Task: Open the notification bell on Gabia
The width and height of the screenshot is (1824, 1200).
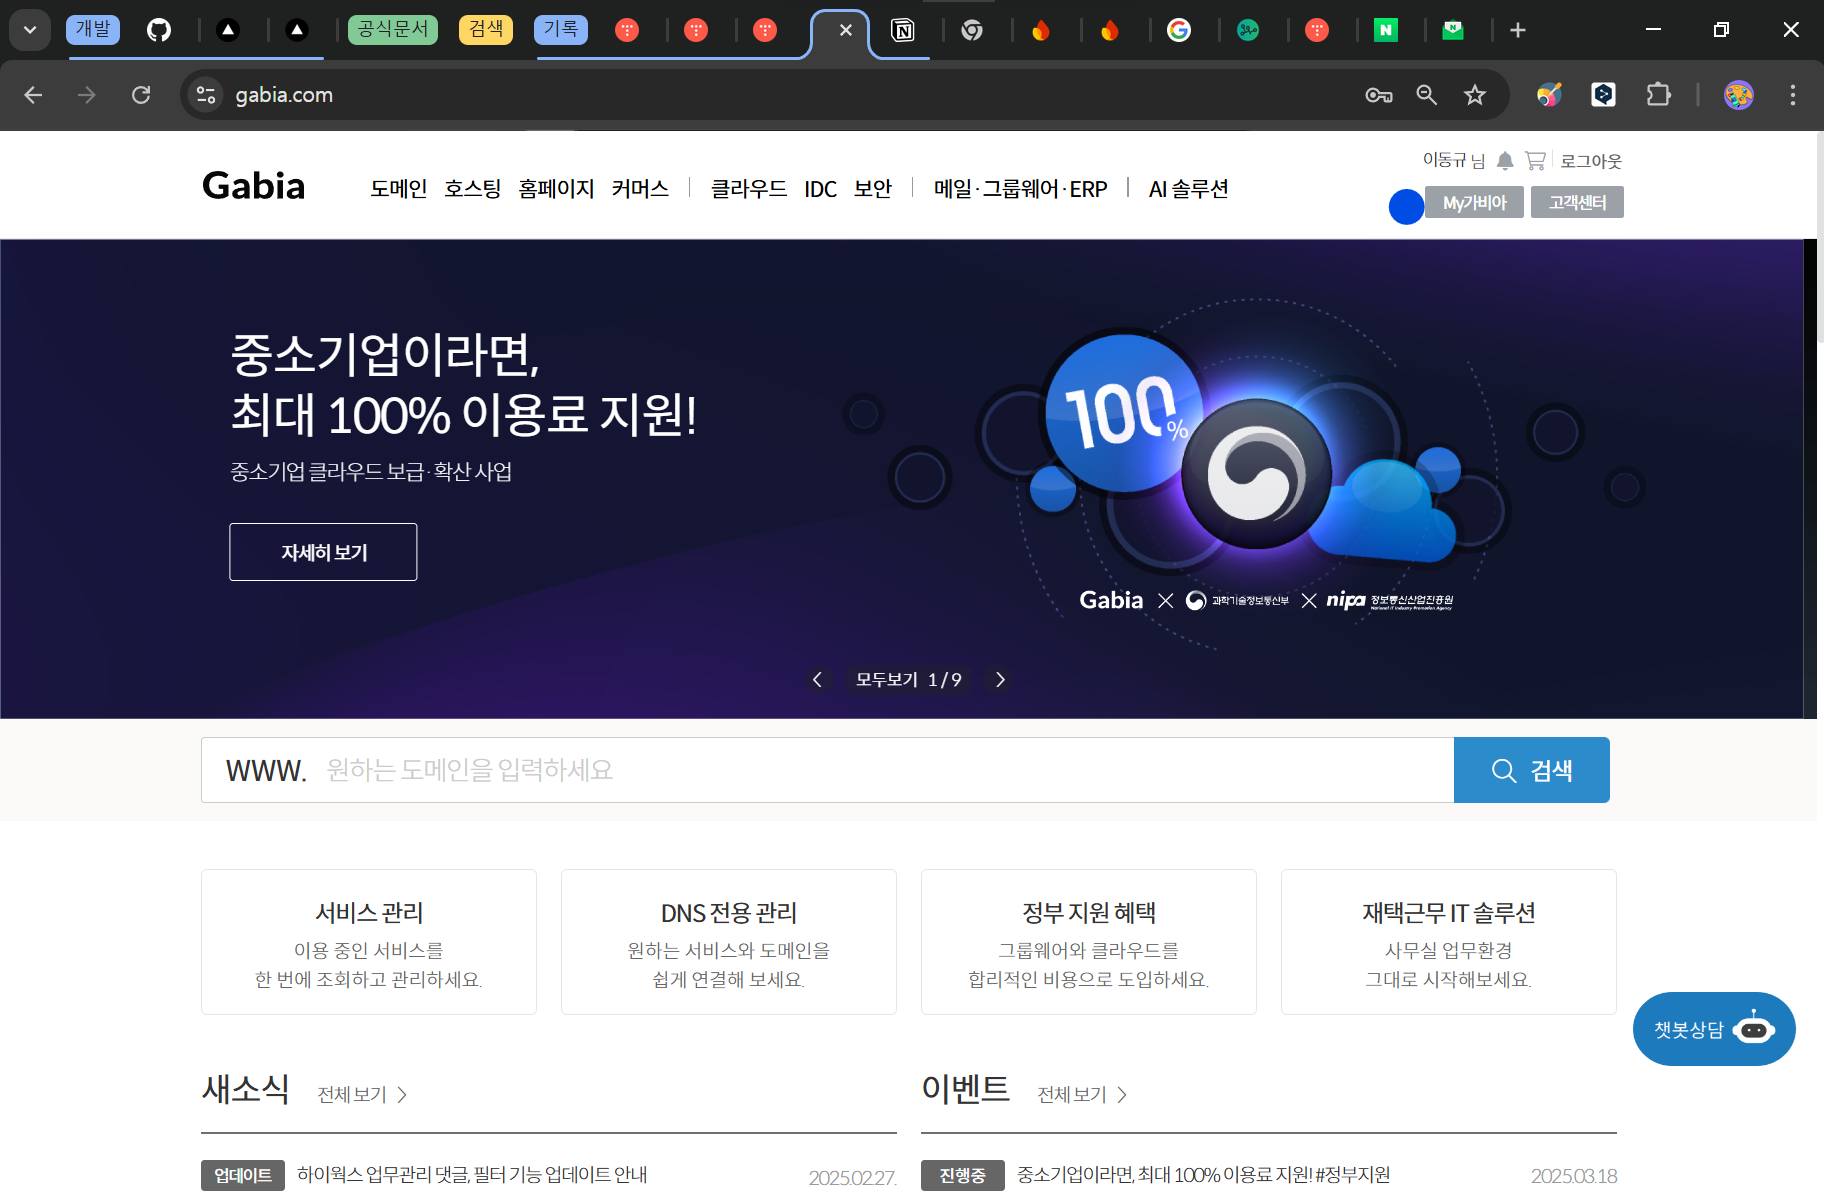Action: 1505,161
